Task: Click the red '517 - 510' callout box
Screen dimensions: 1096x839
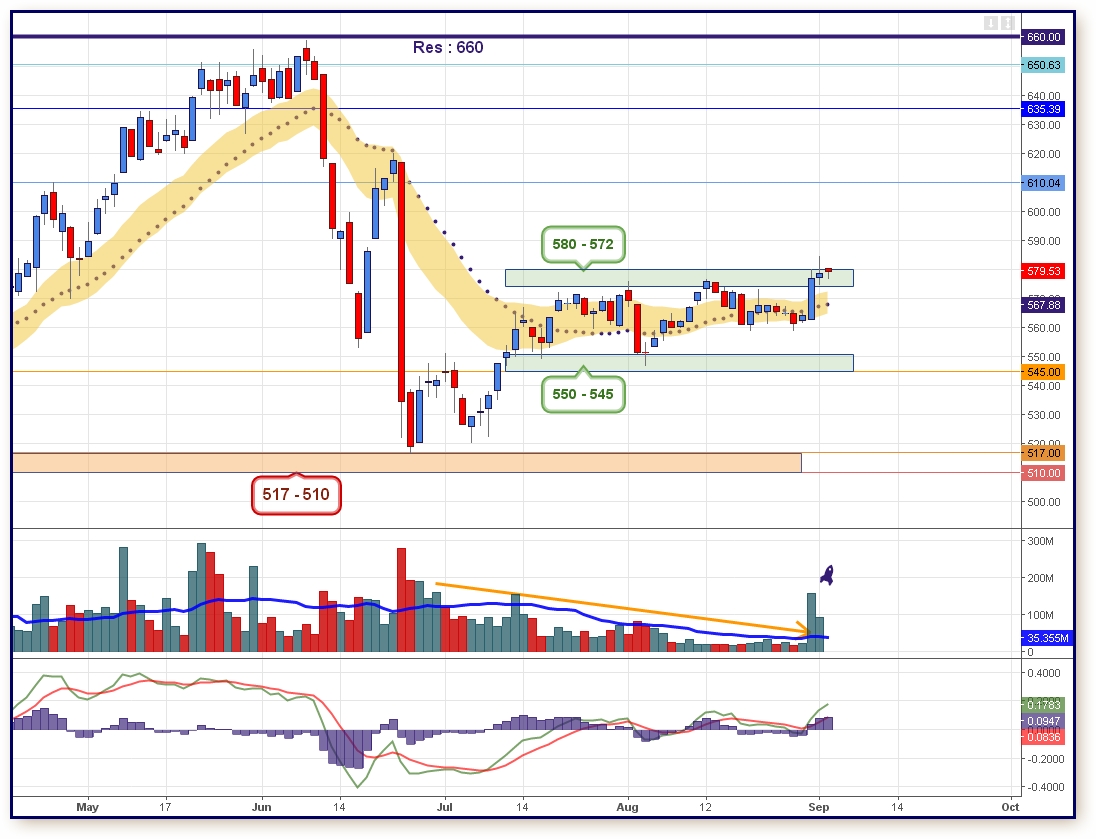Action: click(x=296, y=494)
